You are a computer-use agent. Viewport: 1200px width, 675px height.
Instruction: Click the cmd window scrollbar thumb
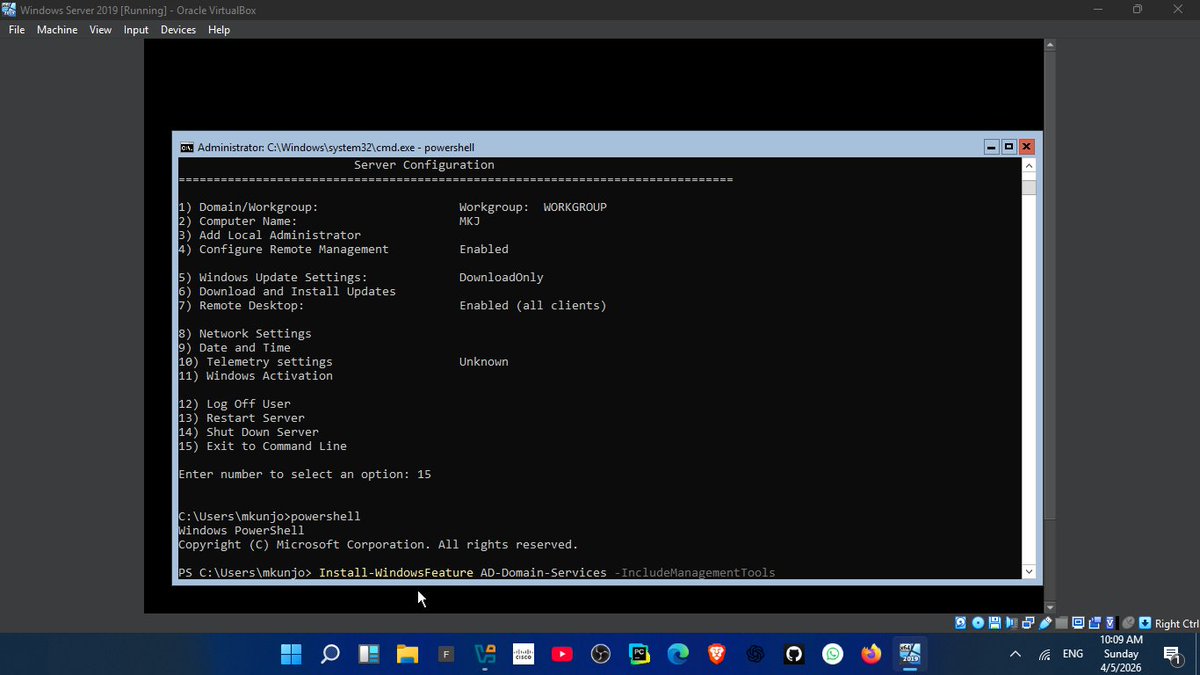coord(1029,187)
